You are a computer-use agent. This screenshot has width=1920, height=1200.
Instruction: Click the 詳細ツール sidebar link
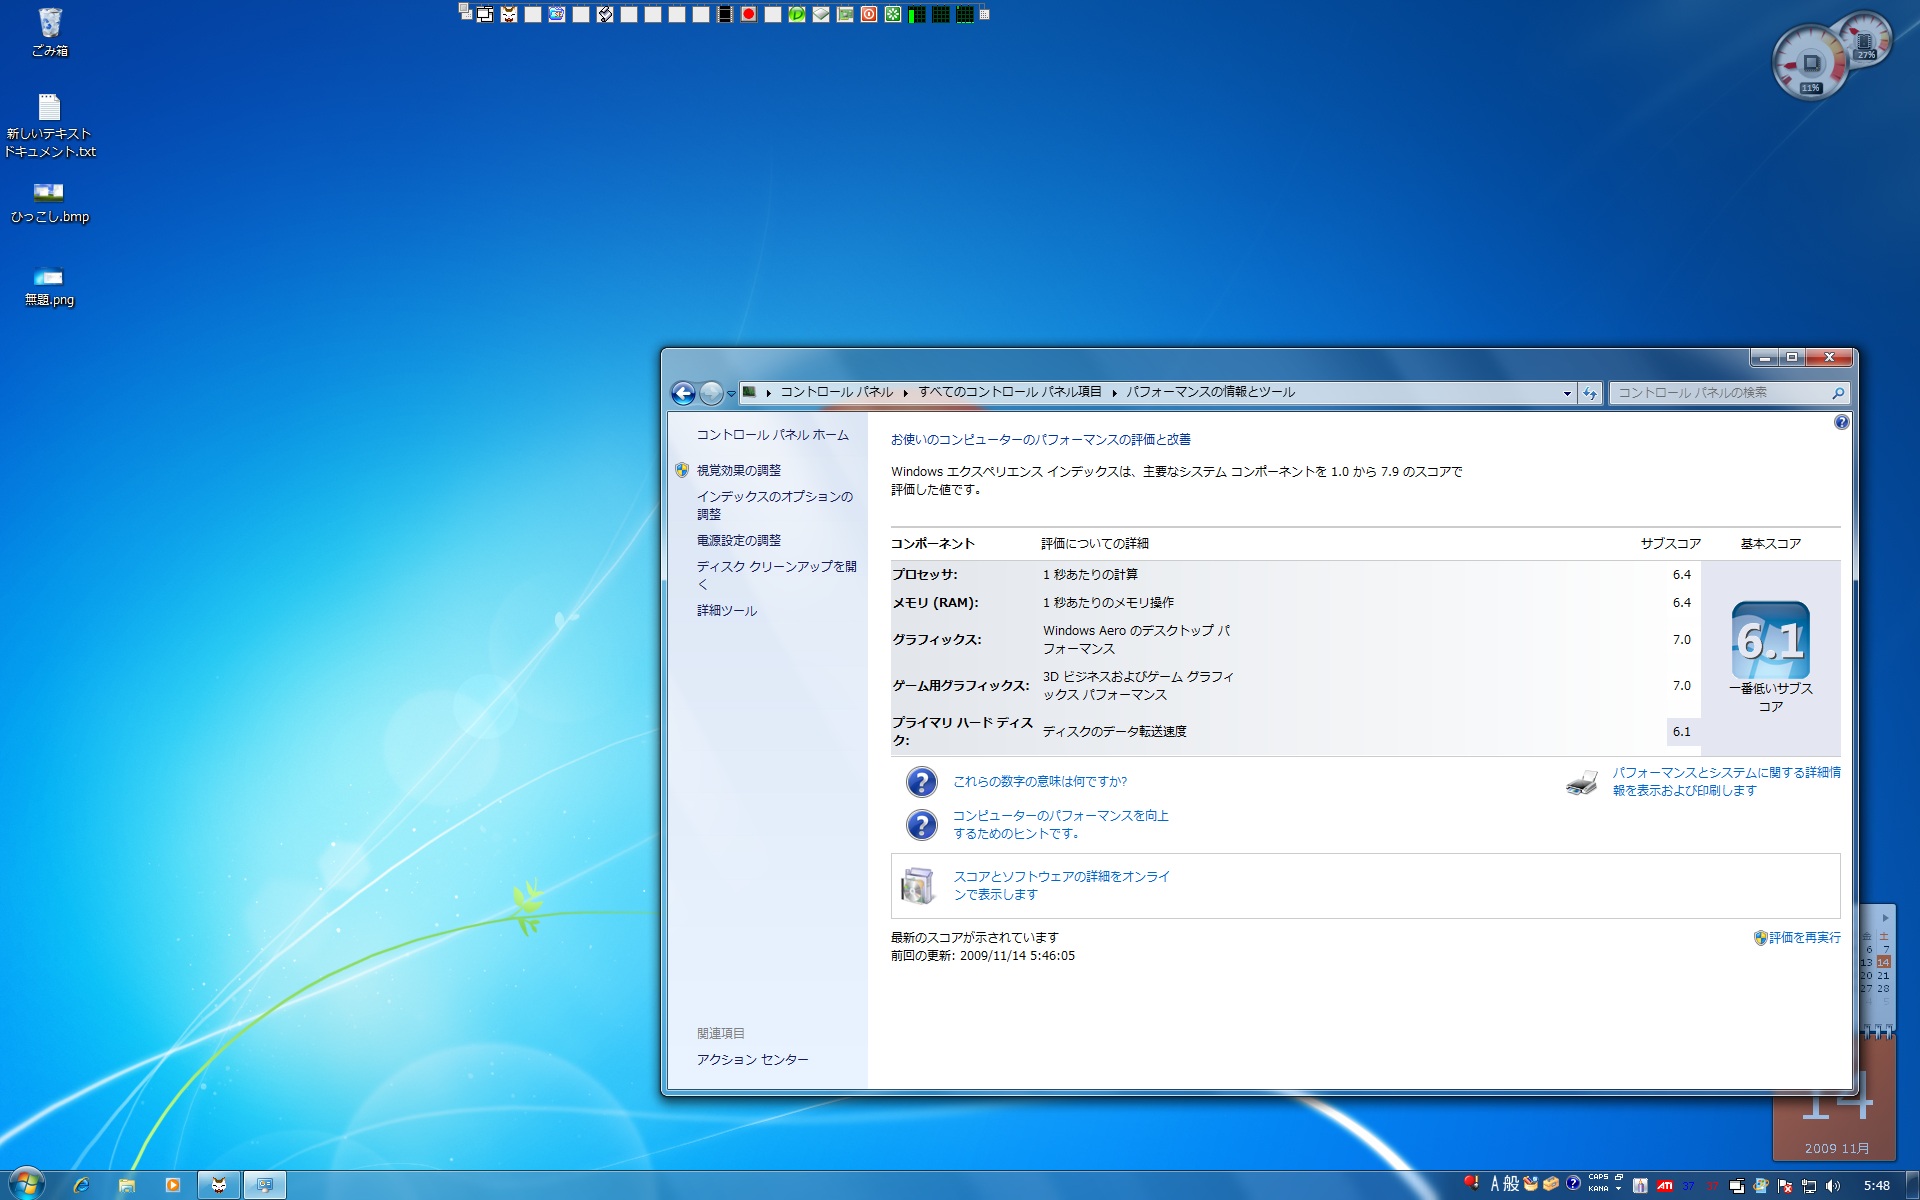point(726,610)
